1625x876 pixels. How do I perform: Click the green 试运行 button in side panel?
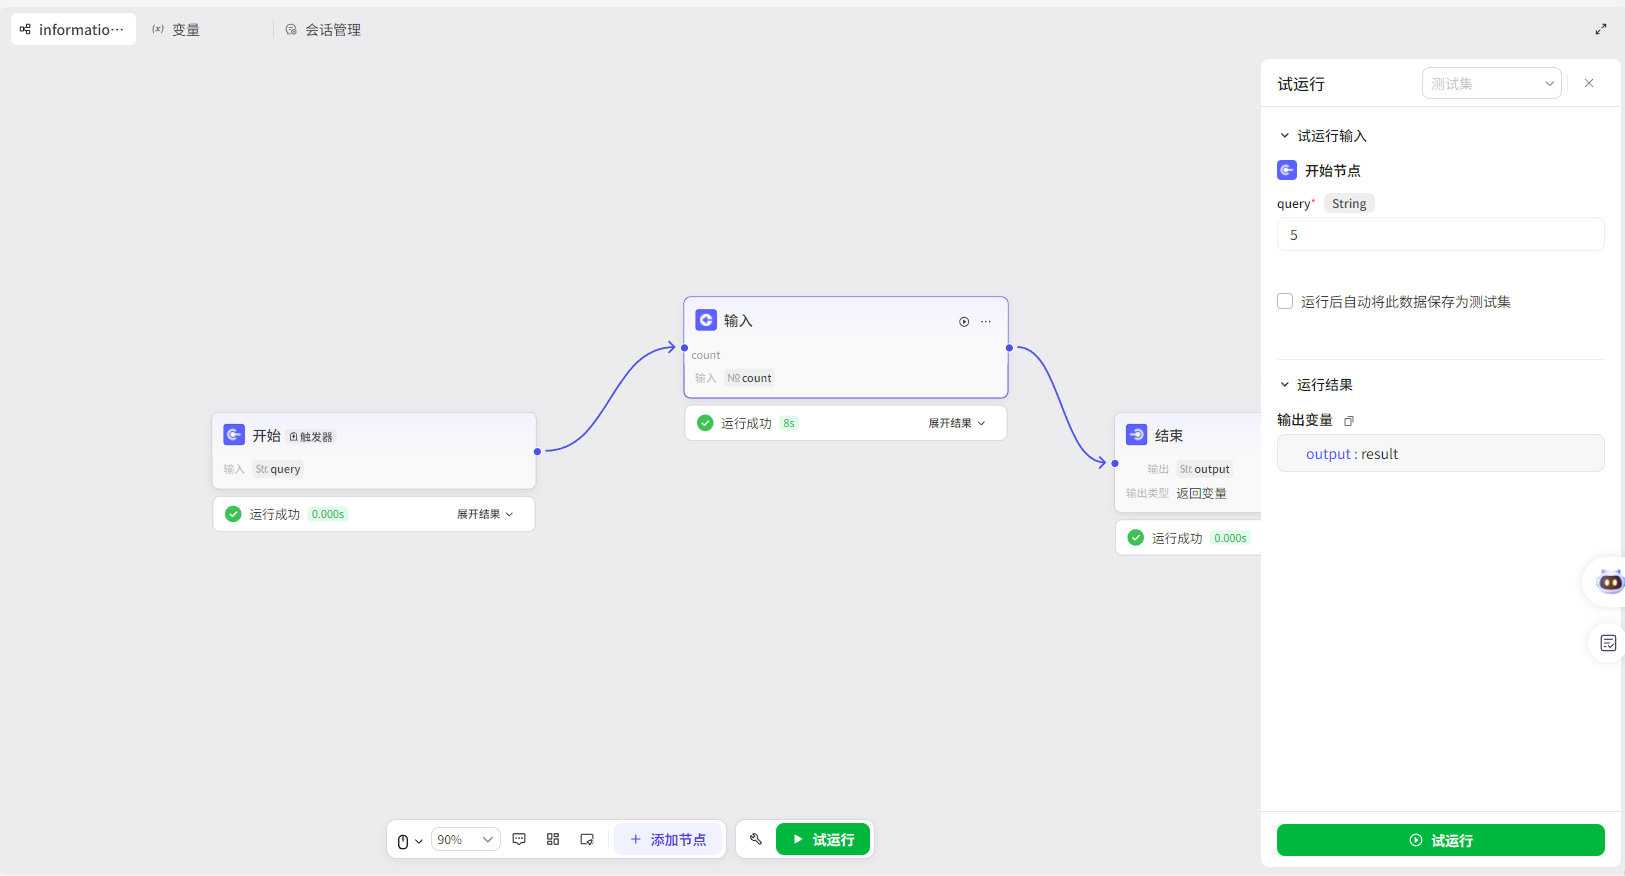[1440, 840]
